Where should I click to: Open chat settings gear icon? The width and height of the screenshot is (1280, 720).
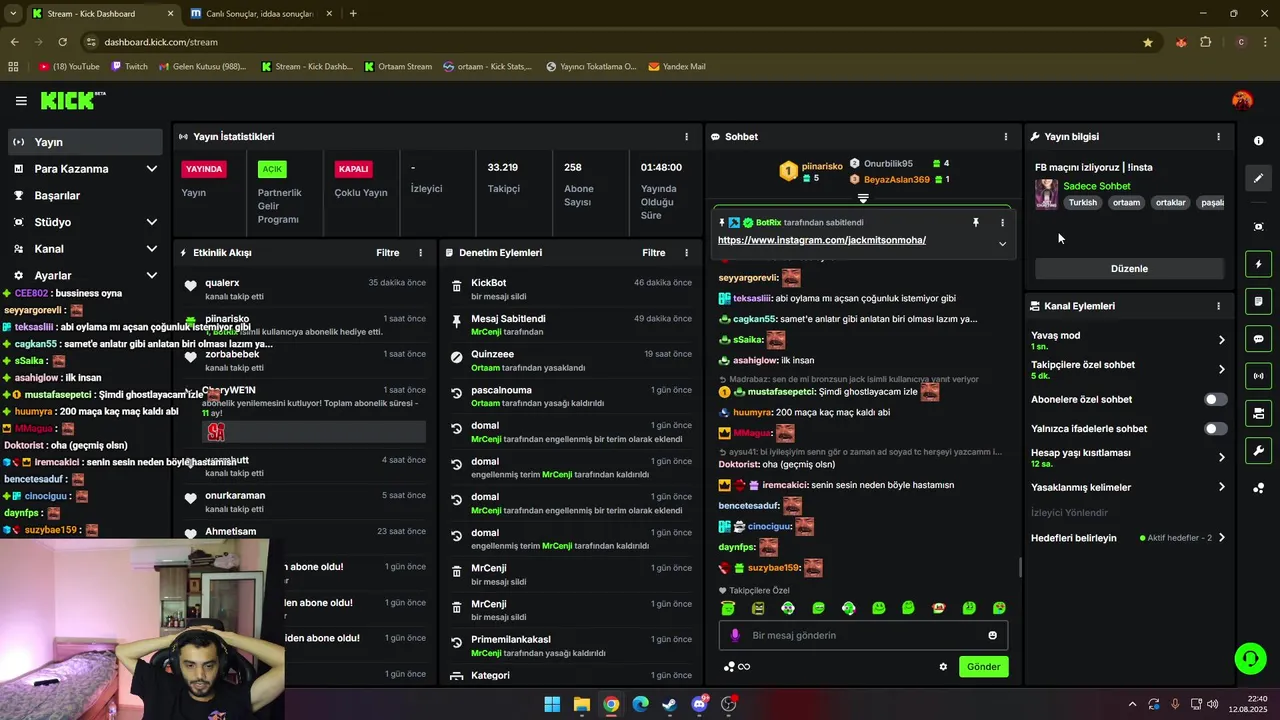[943, 667]
